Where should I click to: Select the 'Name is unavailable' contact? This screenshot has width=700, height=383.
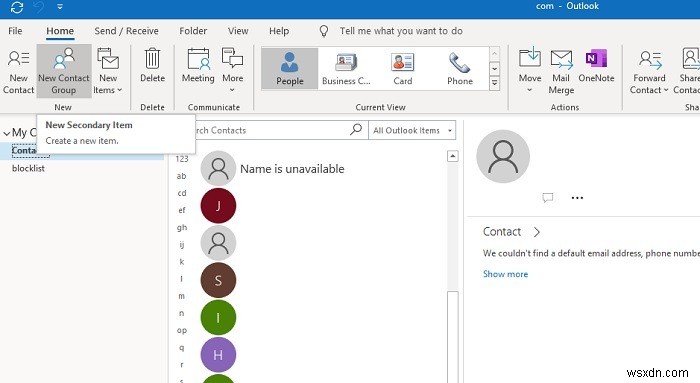[292, 169]
